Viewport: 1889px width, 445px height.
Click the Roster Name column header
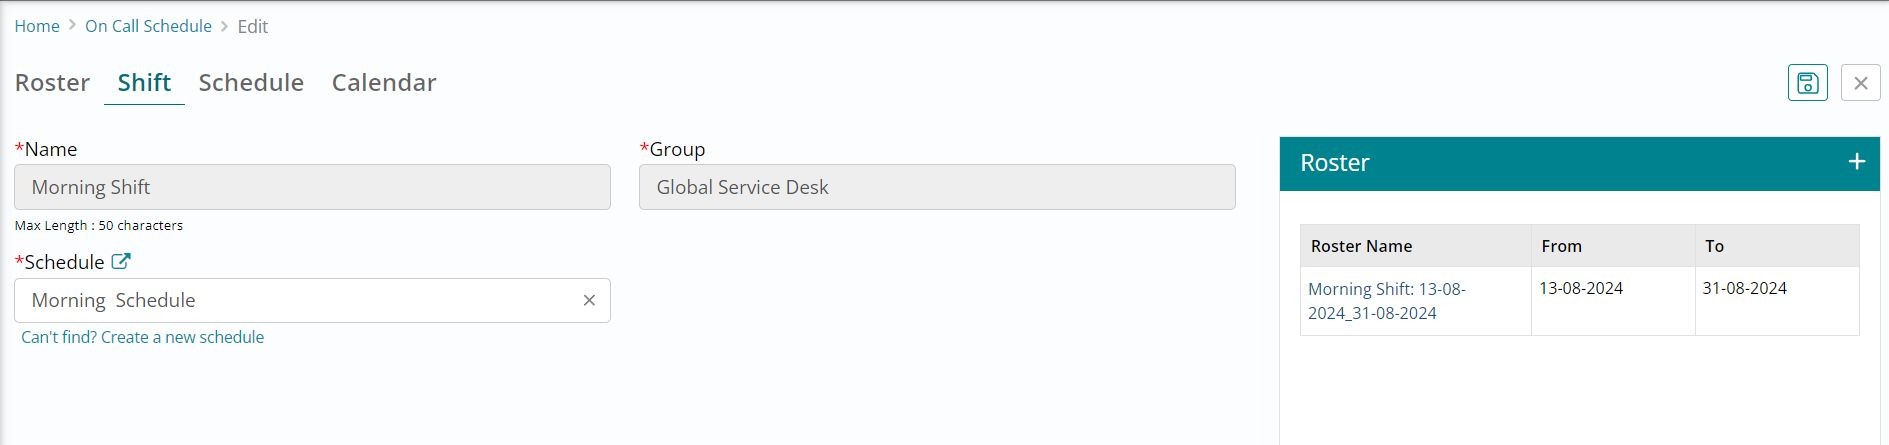pyautogui.click(x=1361, y=246)
